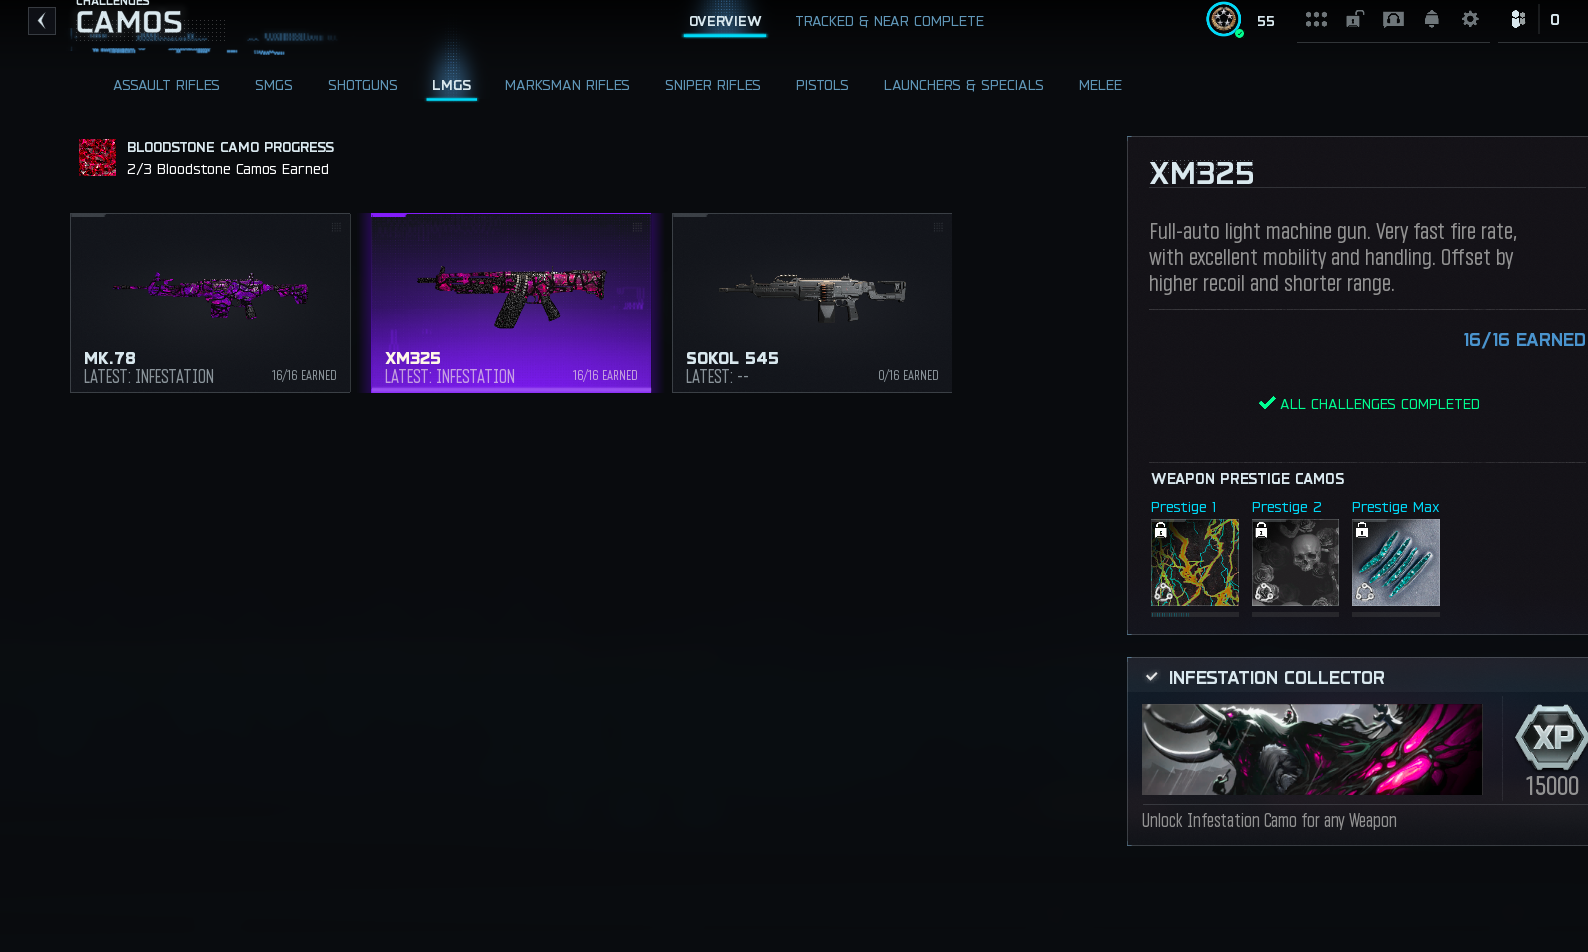Image resolution: width=1588 pixels, height=952 pixels.
Task: Click the Prestige 1 label
Action: pyautogui.click(x=1184, y=507)
